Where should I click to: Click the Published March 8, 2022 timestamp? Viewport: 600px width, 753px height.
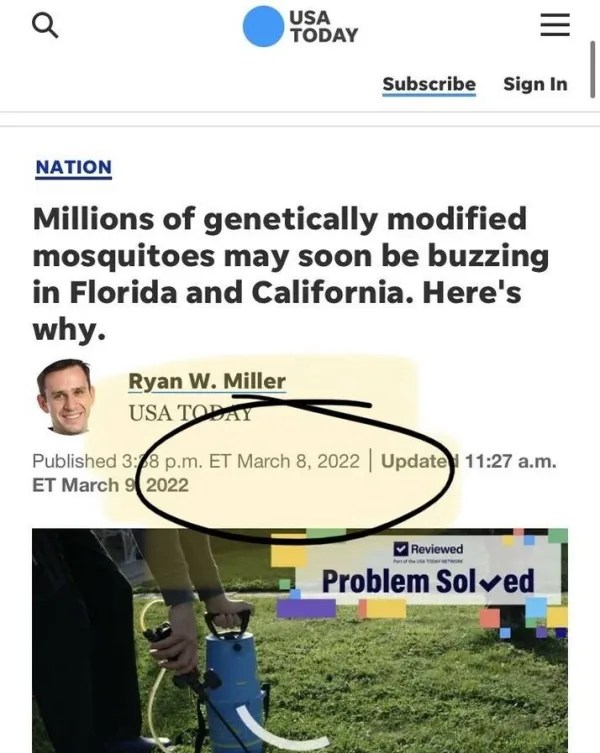coord(195,461)
